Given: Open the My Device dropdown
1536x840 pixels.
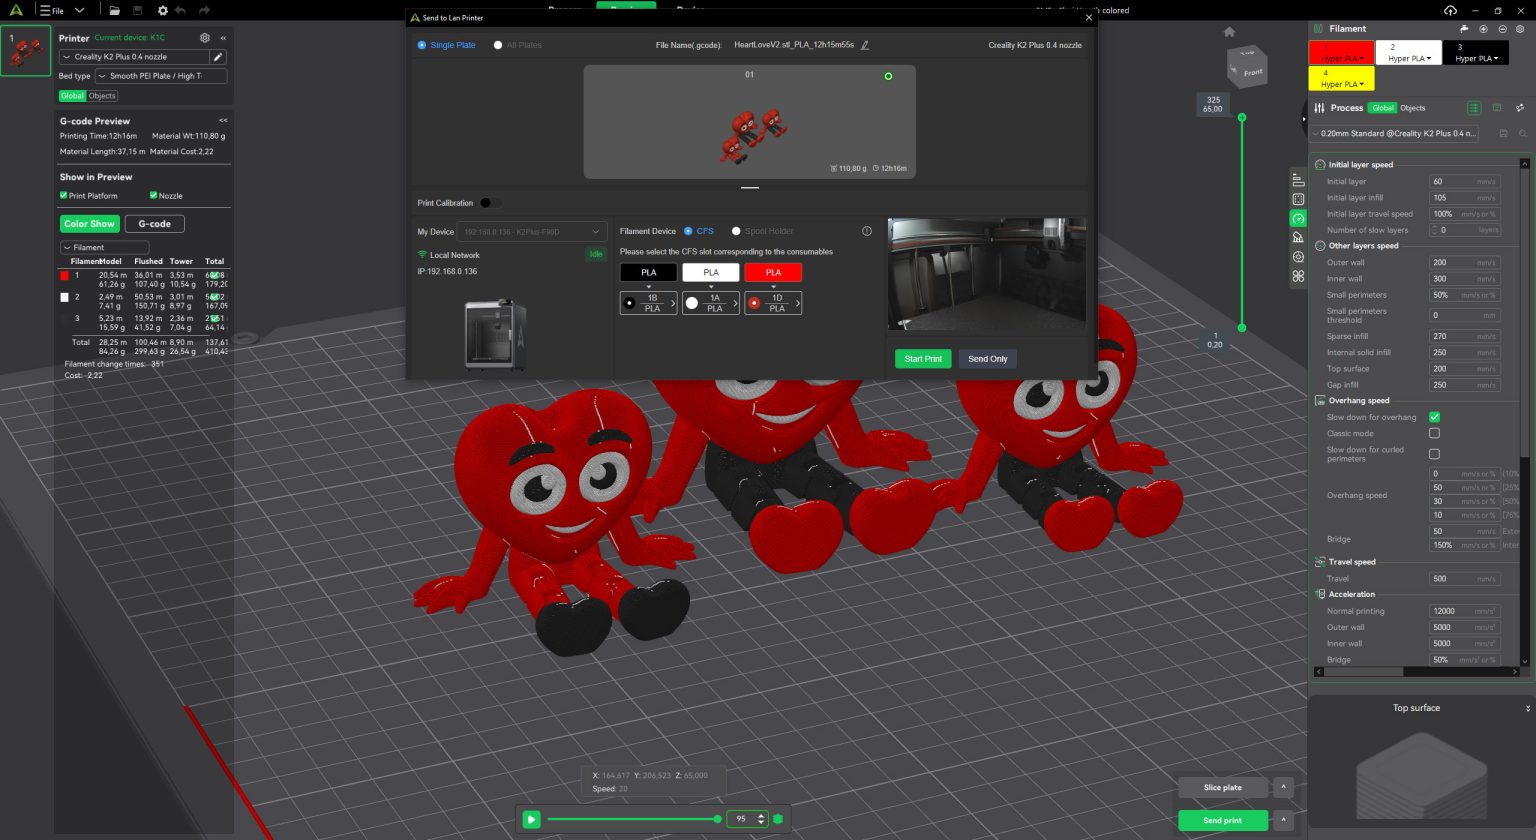Looking at the screenshot, I should [x=532, y=232].
